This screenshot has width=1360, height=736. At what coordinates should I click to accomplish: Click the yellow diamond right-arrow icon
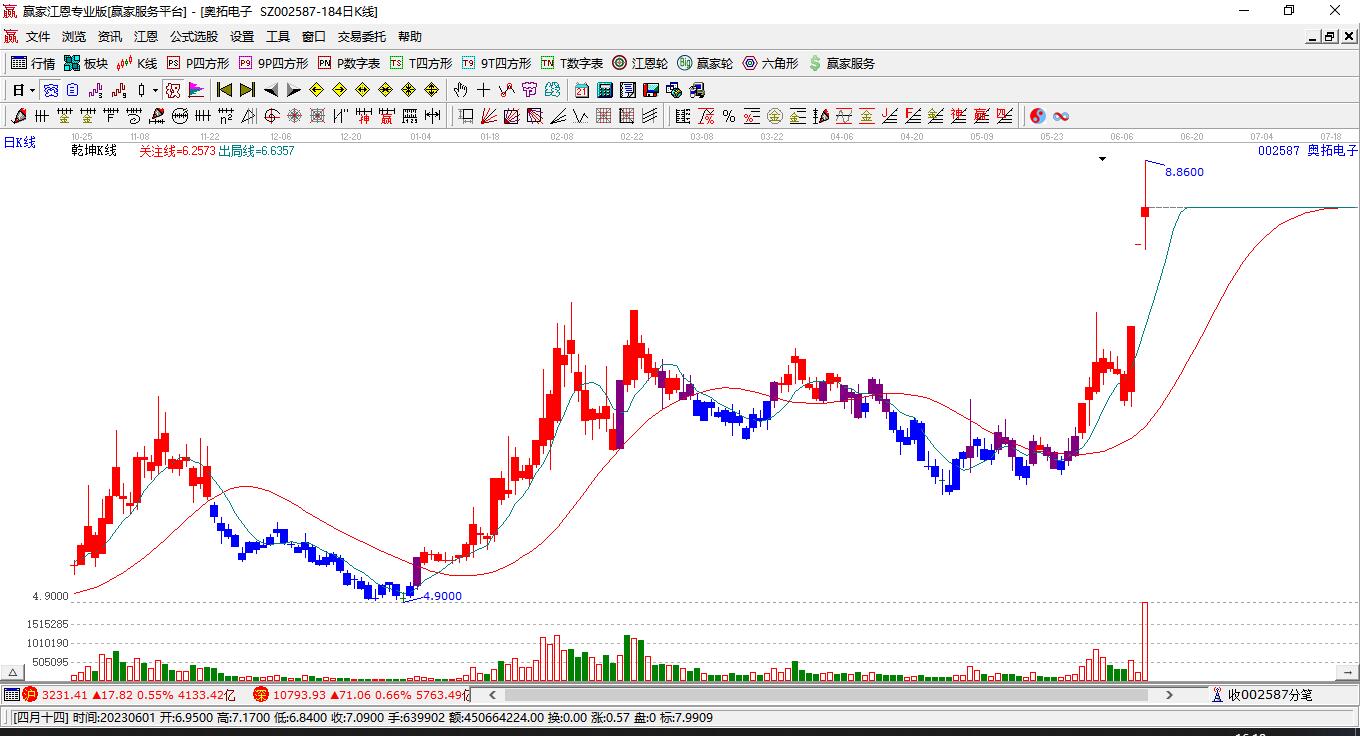(x=339, y=90)
